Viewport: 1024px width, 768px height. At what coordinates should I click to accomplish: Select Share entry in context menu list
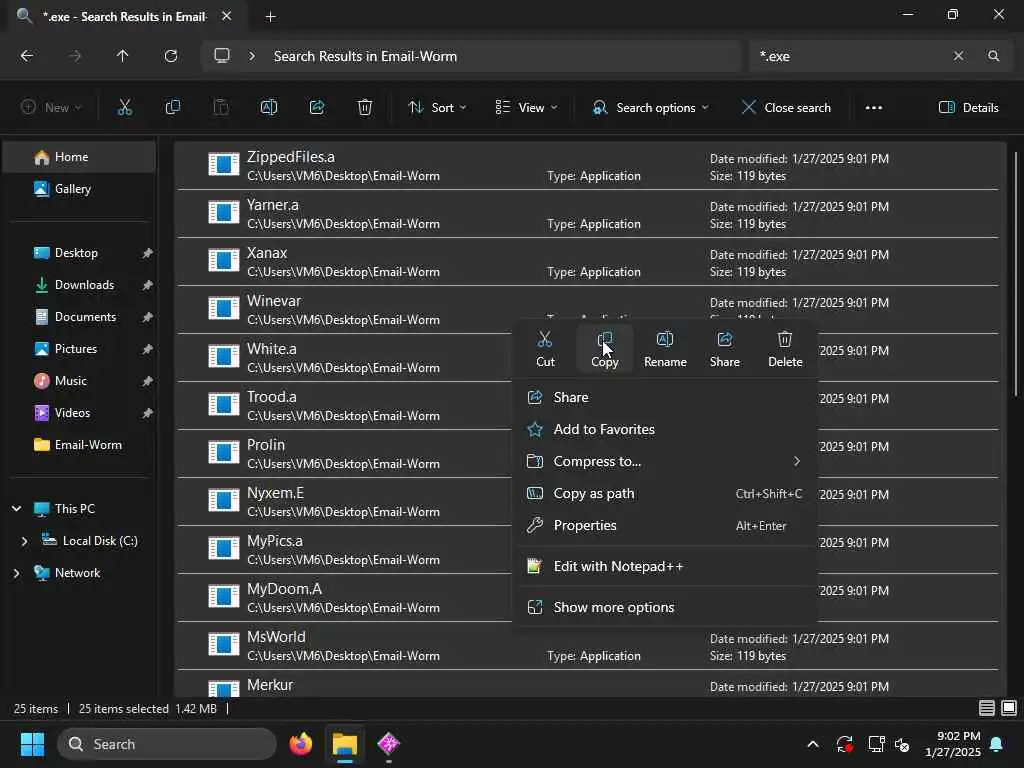(665, 397)
